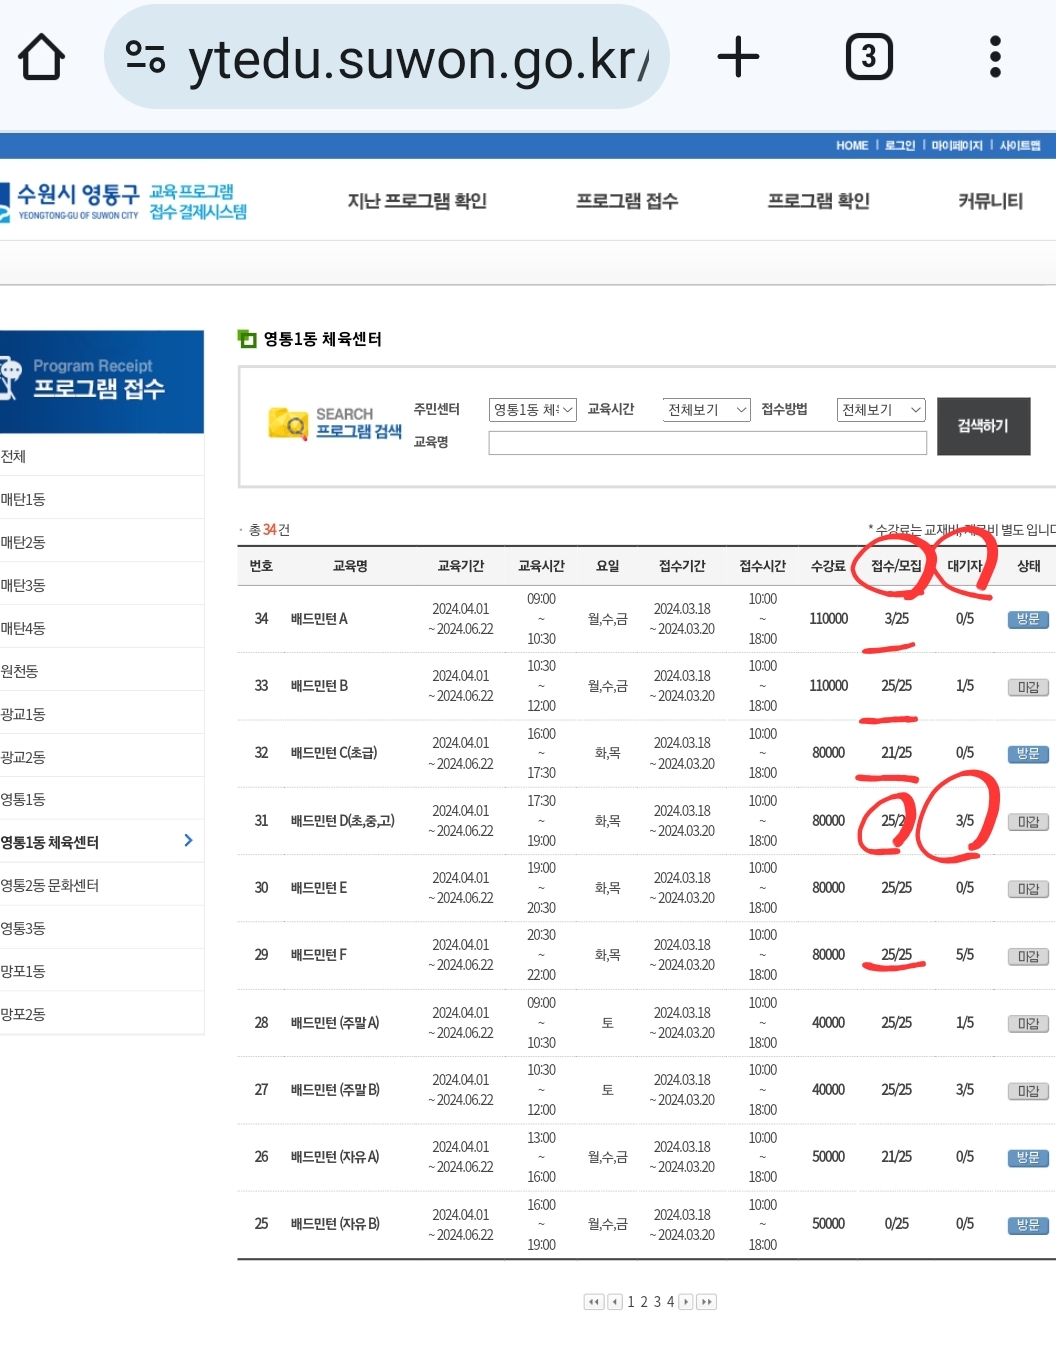Viewport: 1056px width, 1346px height.
Task: Open the 프로그램 접수 menu
Action: [627, 201]
